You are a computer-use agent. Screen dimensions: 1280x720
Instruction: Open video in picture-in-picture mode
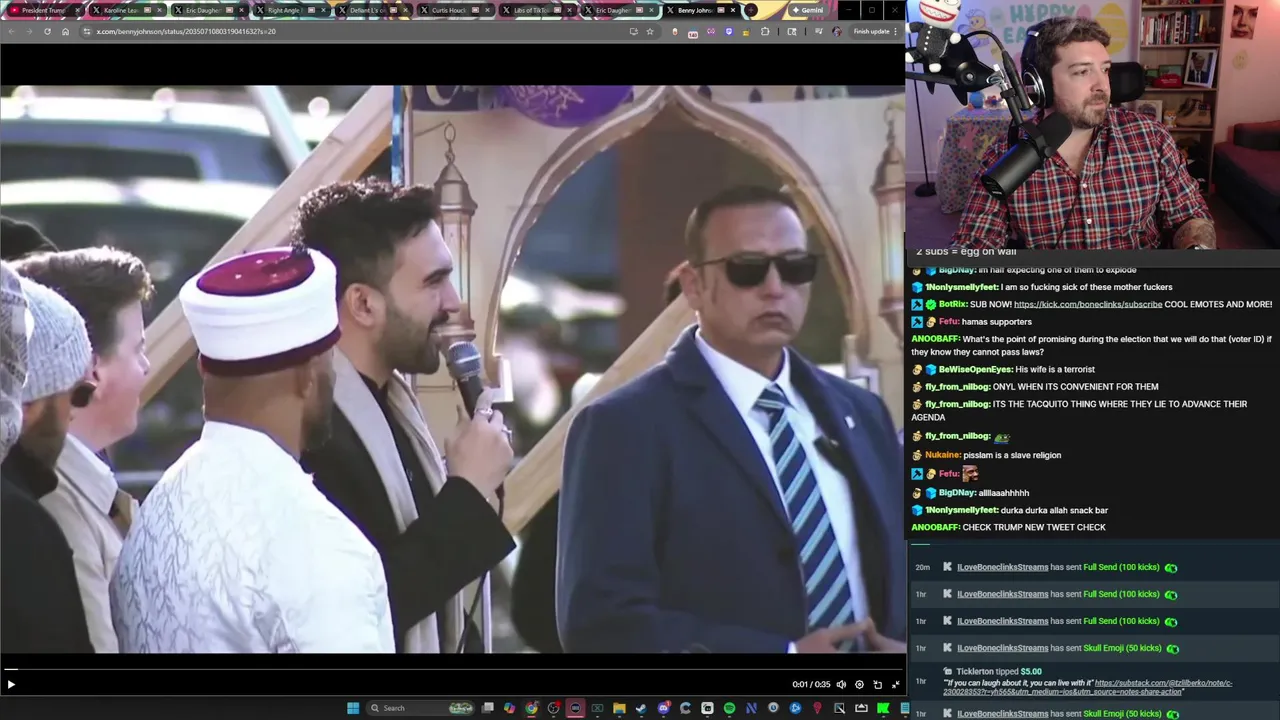877,685
